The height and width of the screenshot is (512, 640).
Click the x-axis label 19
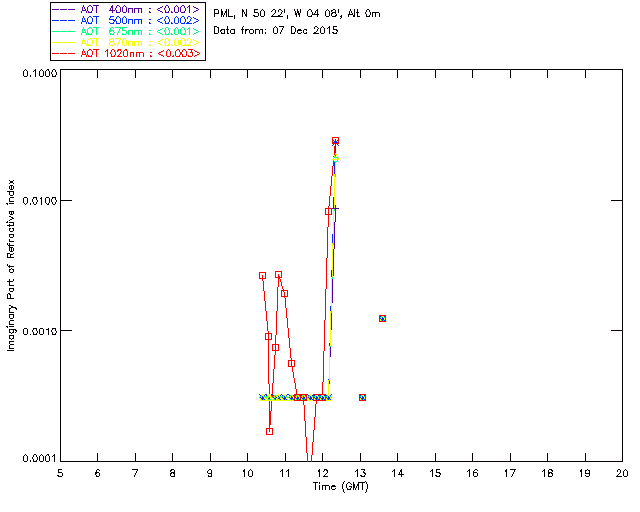(x=585, y=473)
